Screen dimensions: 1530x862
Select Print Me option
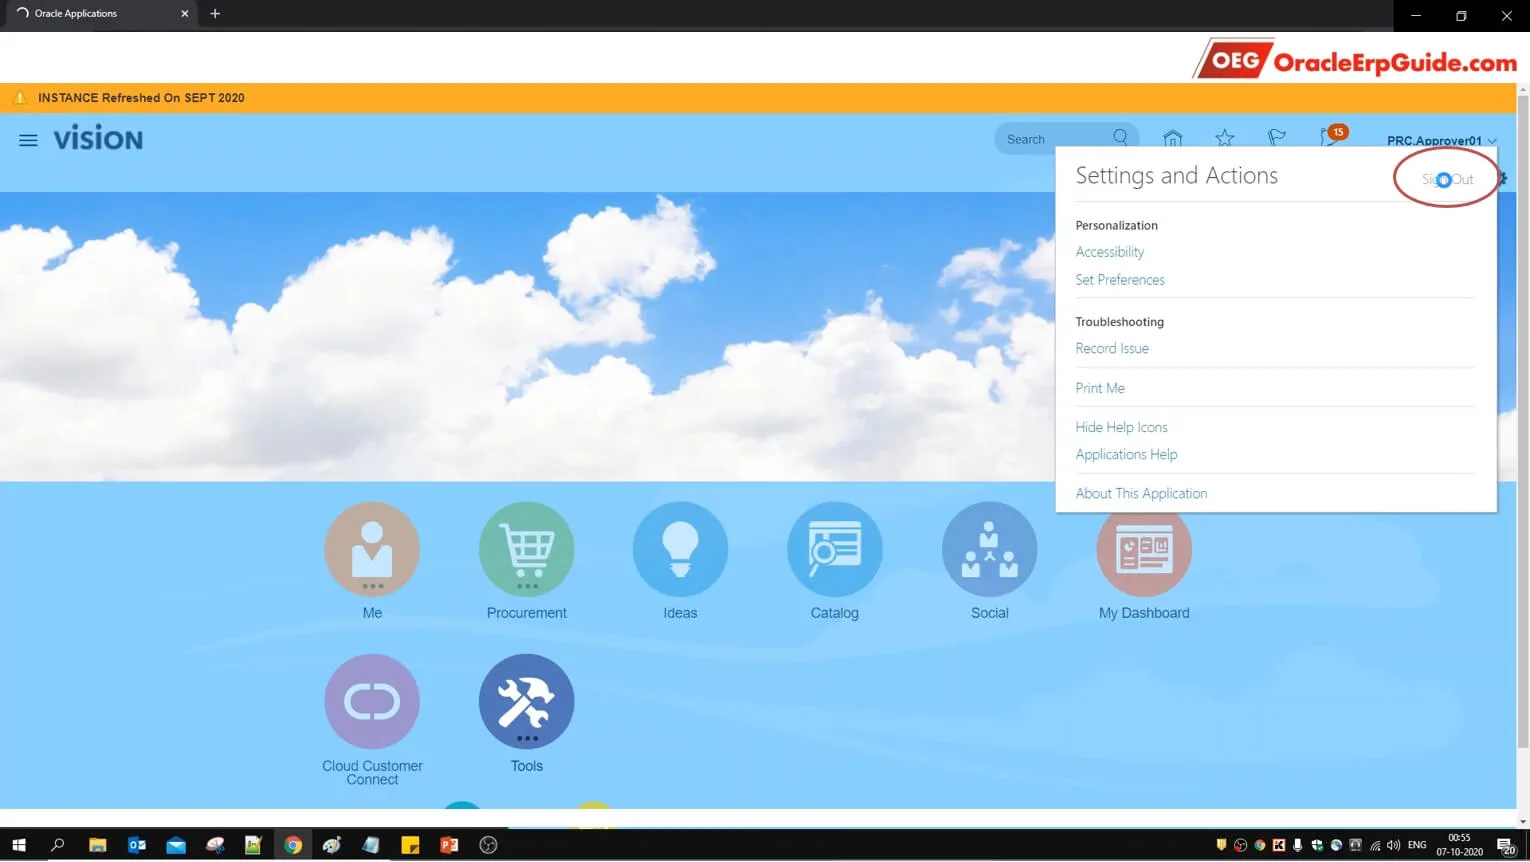(x=1099, y=388)
